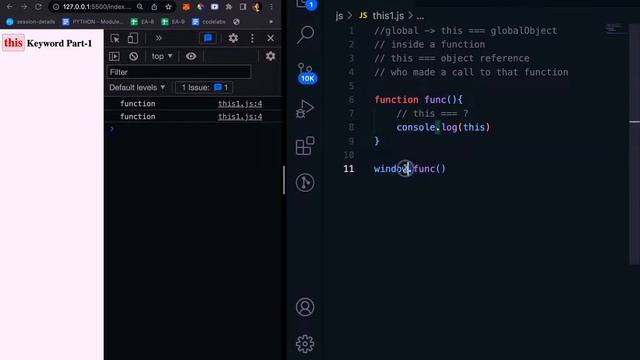
Task: Open the DevTools issues chat icon
Action: 208,38
